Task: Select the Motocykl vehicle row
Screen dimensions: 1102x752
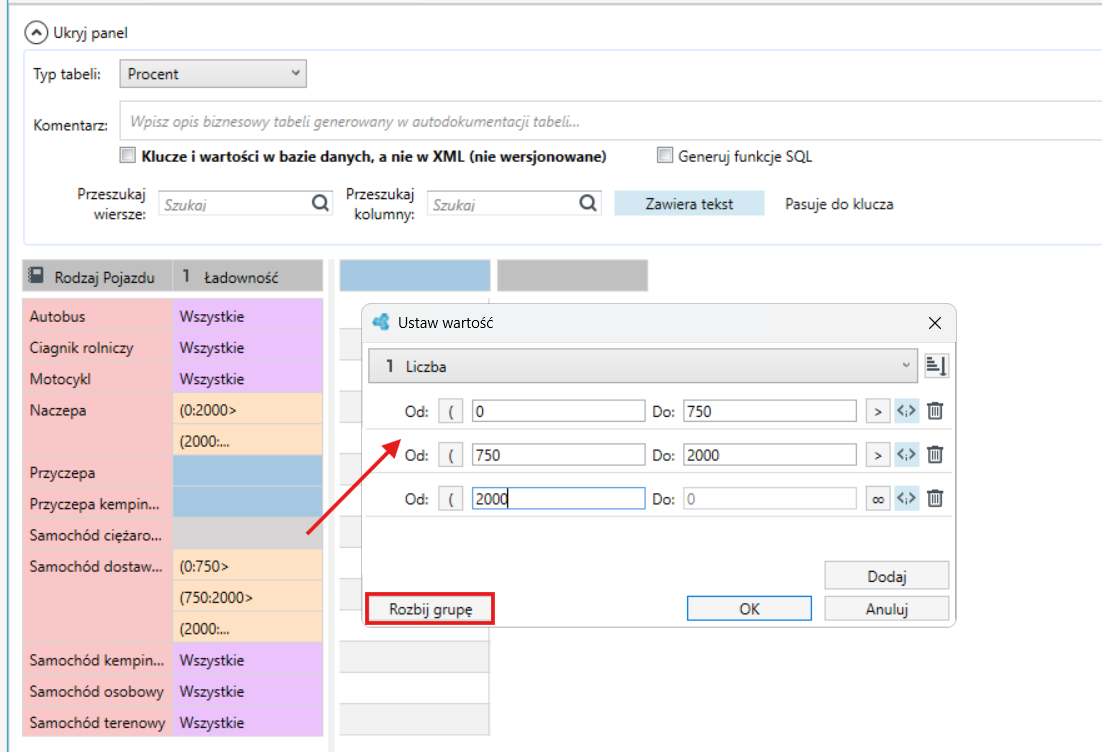Action: coord(98,379)
